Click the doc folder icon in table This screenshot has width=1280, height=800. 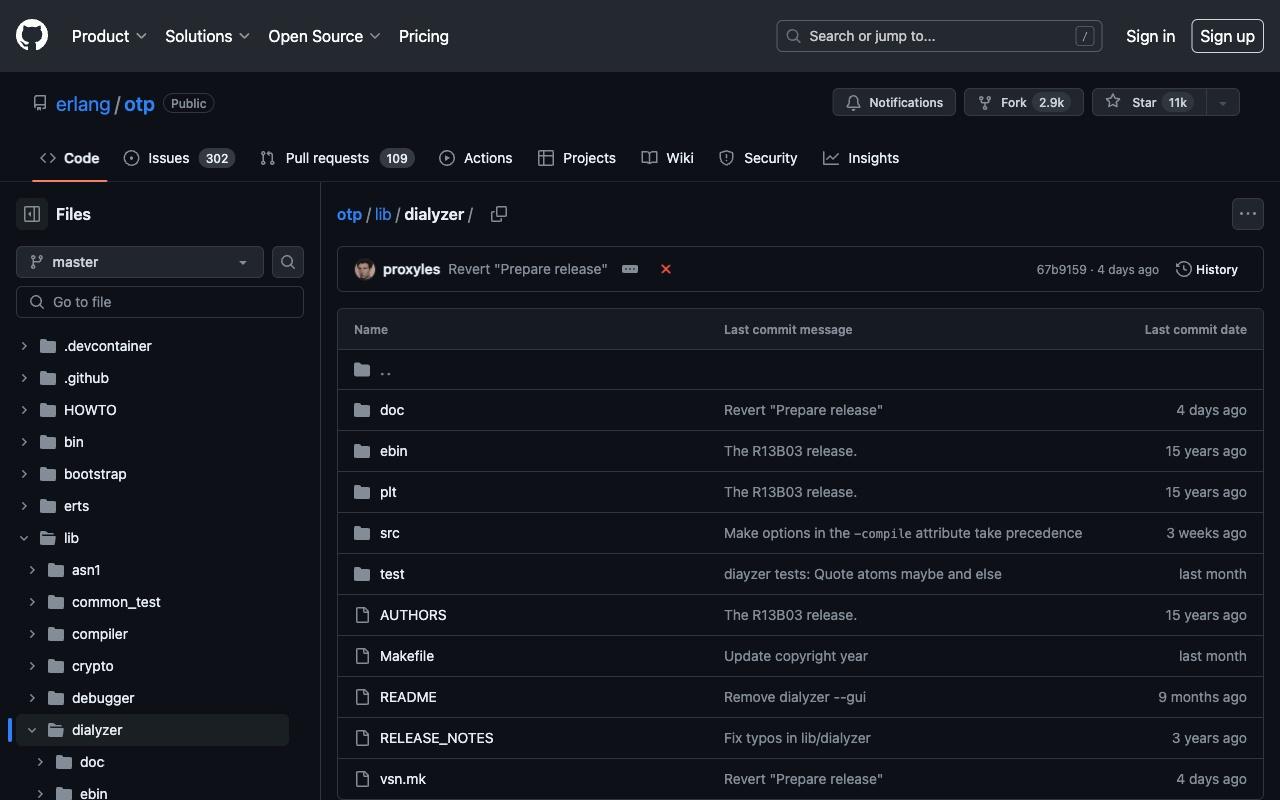362,410
